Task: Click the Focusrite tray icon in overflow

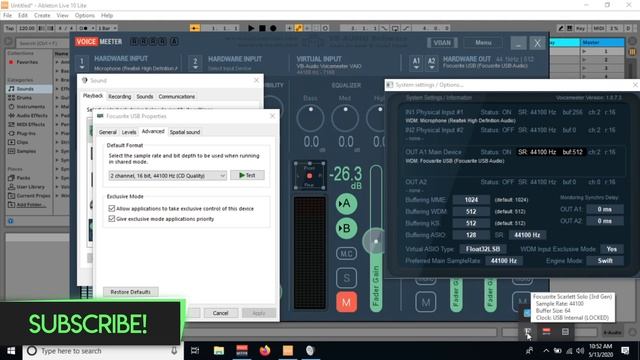Action: pyautogui.click(x=528, y=331)
